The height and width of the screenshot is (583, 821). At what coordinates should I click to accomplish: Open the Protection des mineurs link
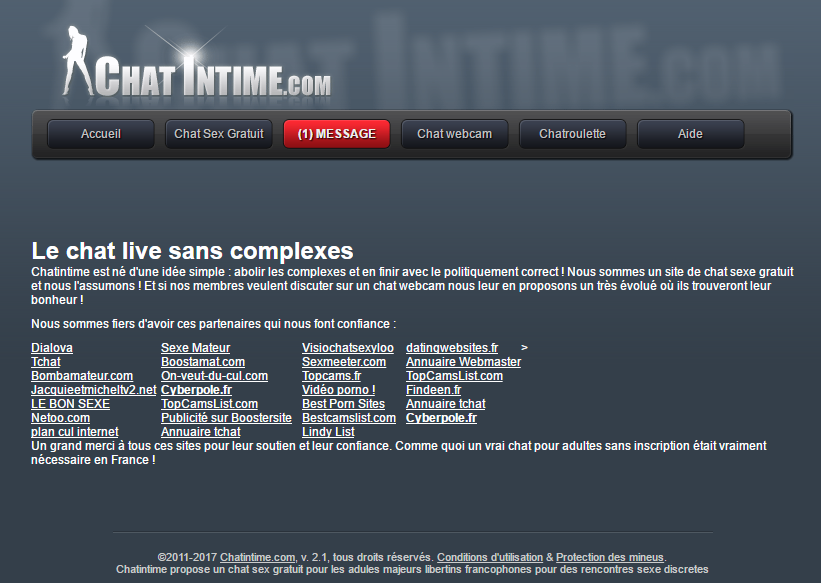pos(610,557)
